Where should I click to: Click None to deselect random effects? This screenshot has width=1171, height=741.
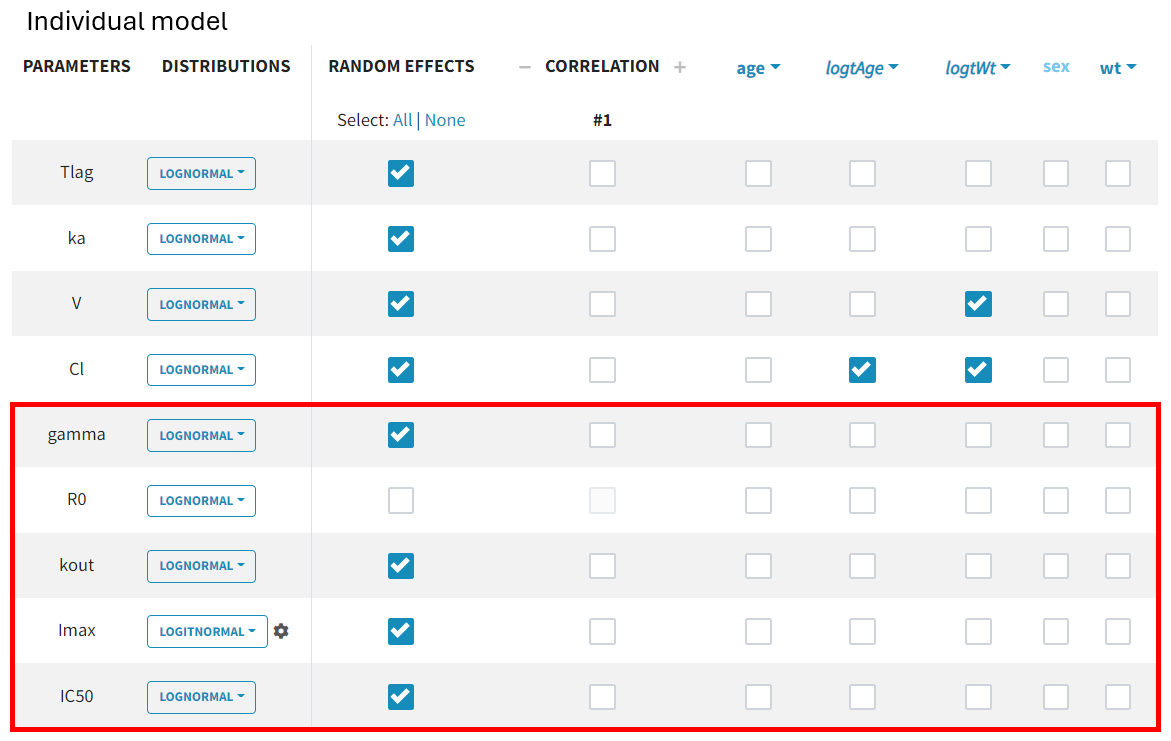pyautogui.click(x=445, y=120)
